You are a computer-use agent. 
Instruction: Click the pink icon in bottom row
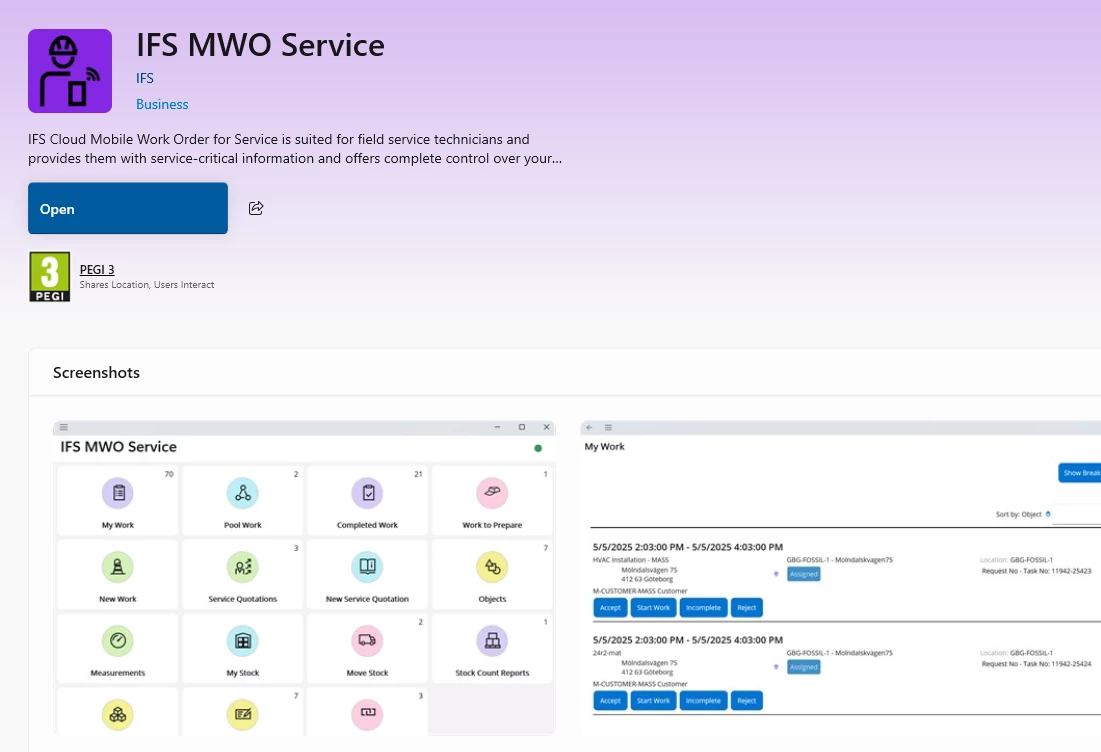coord(367,715)
